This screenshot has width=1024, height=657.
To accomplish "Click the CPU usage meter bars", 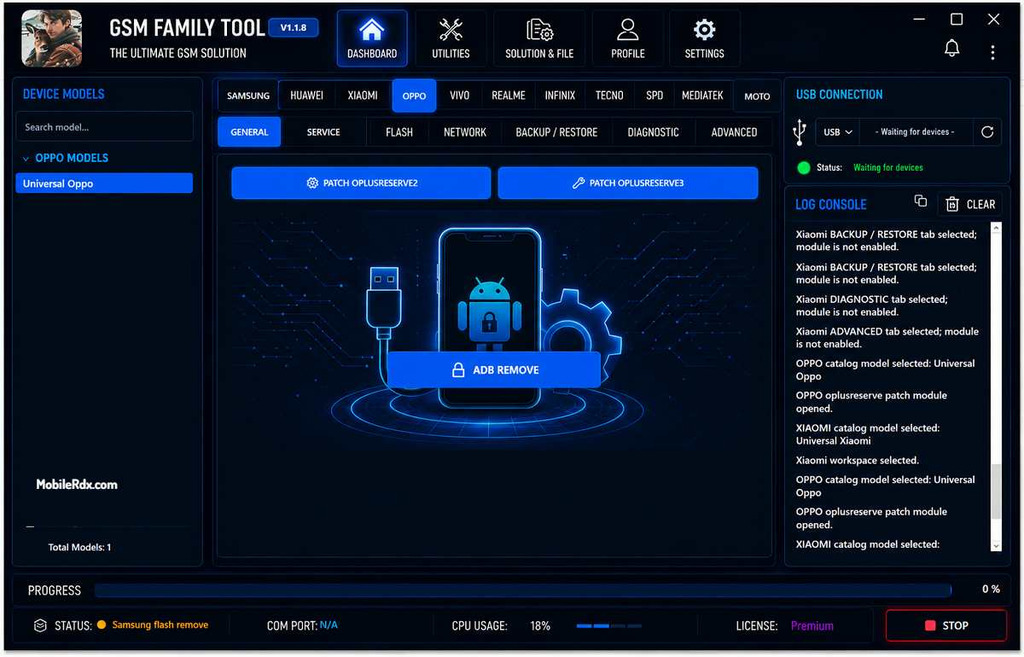I will tap(609, 626).
